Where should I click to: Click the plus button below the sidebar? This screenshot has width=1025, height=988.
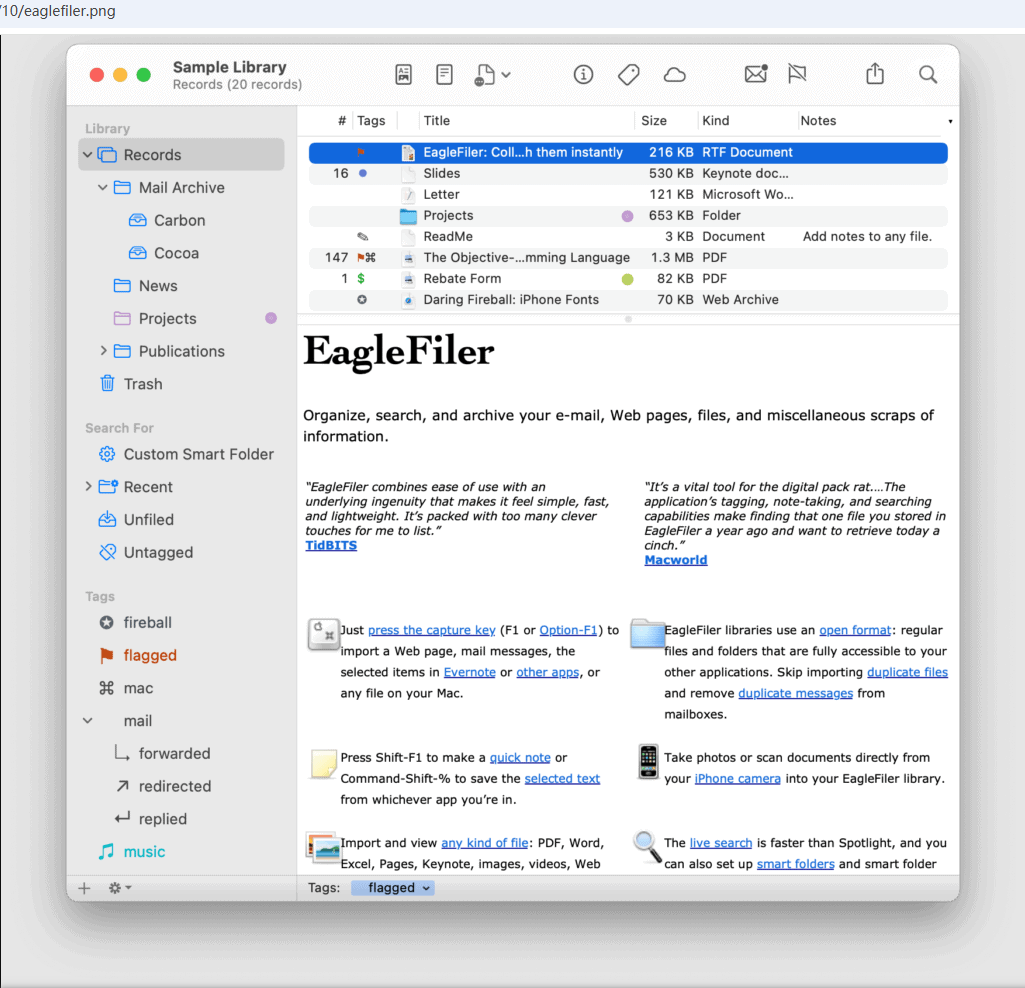pos(84,888)
